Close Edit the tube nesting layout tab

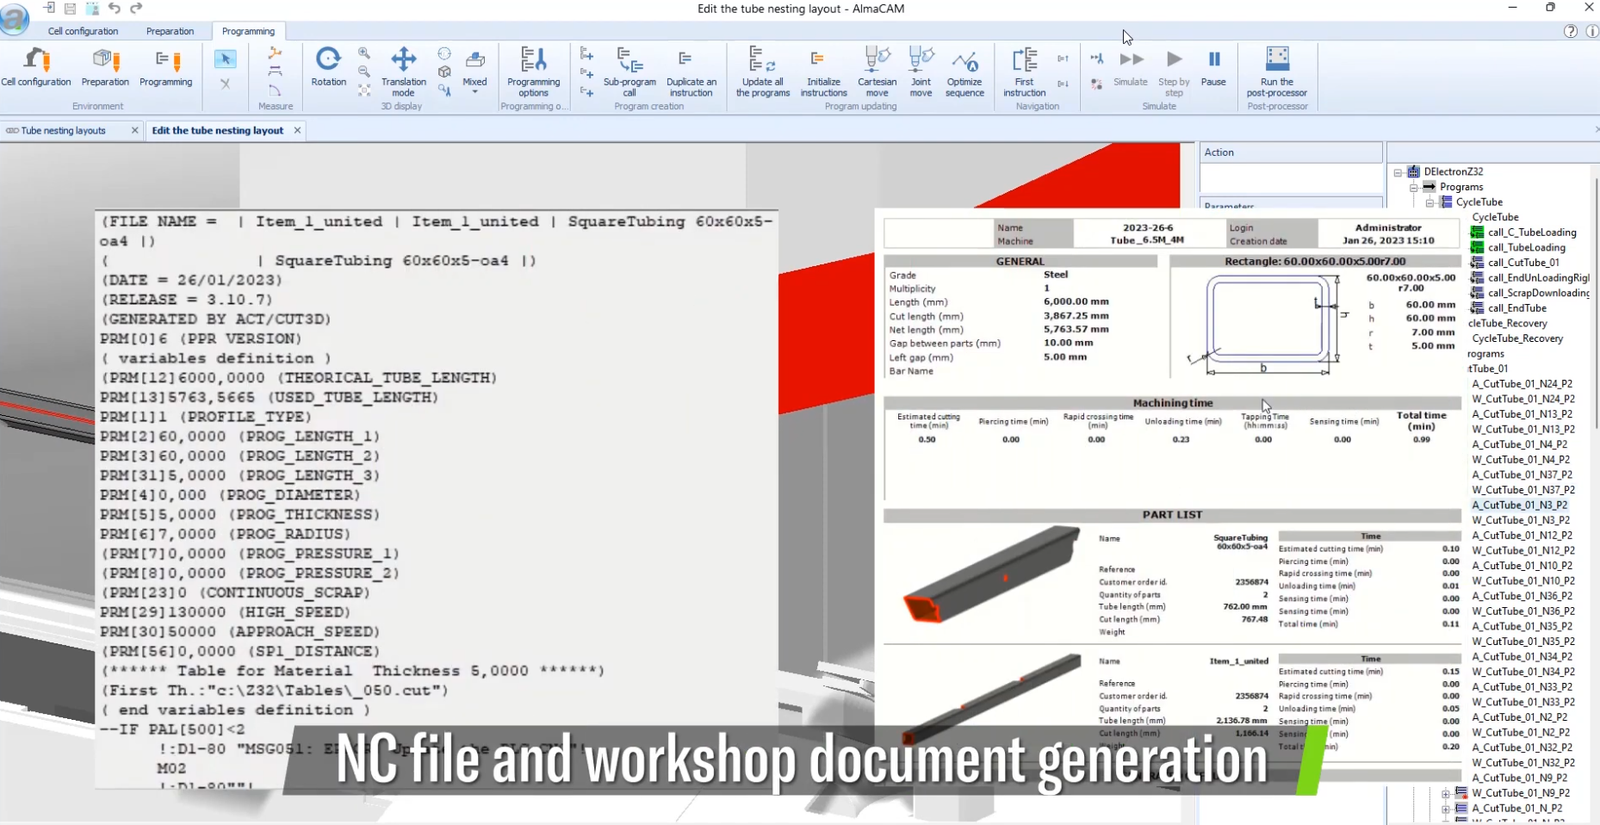click(297, 130)
